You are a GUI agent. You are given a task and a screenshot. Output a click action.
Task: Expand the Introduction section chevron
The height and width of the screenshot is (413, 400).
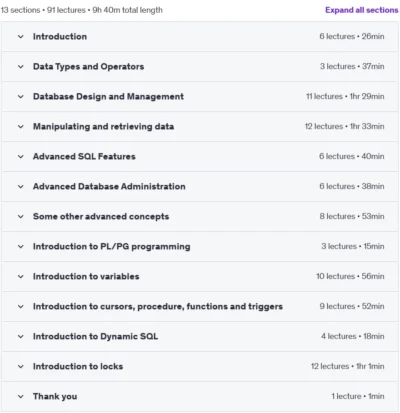tap(21, 37)
